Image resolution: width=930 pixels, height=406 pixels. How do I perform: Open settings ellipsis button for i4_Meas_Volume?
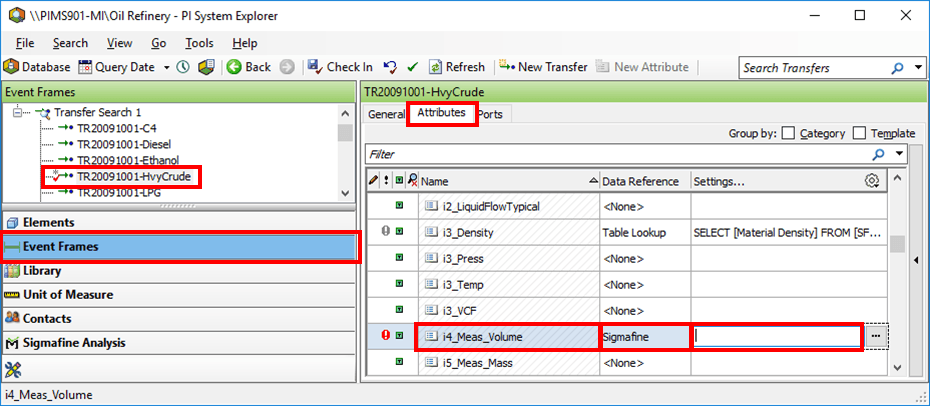click(x=875, y=337)
